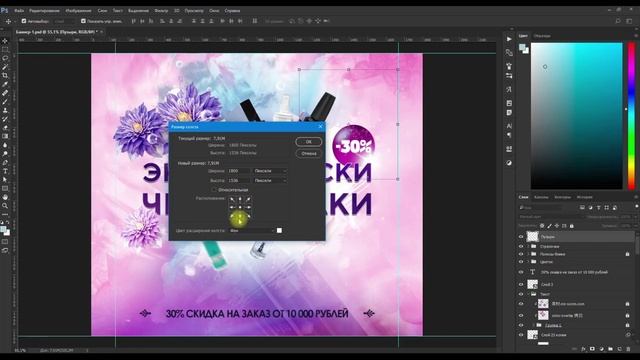This screenshot has width=640, height=360.
Task: Click the new canvas height input field
Action: pyautogui.click(x=239, y=180)
